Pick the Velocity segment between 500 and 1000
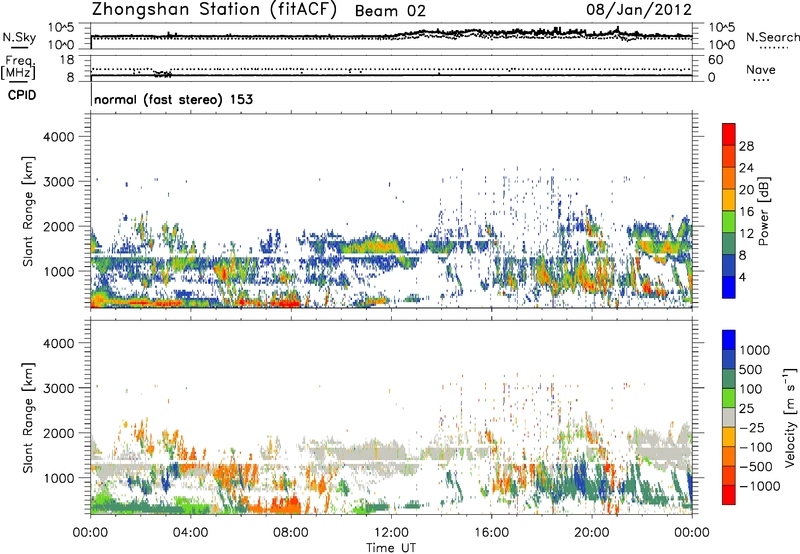 tap(729, 359)
